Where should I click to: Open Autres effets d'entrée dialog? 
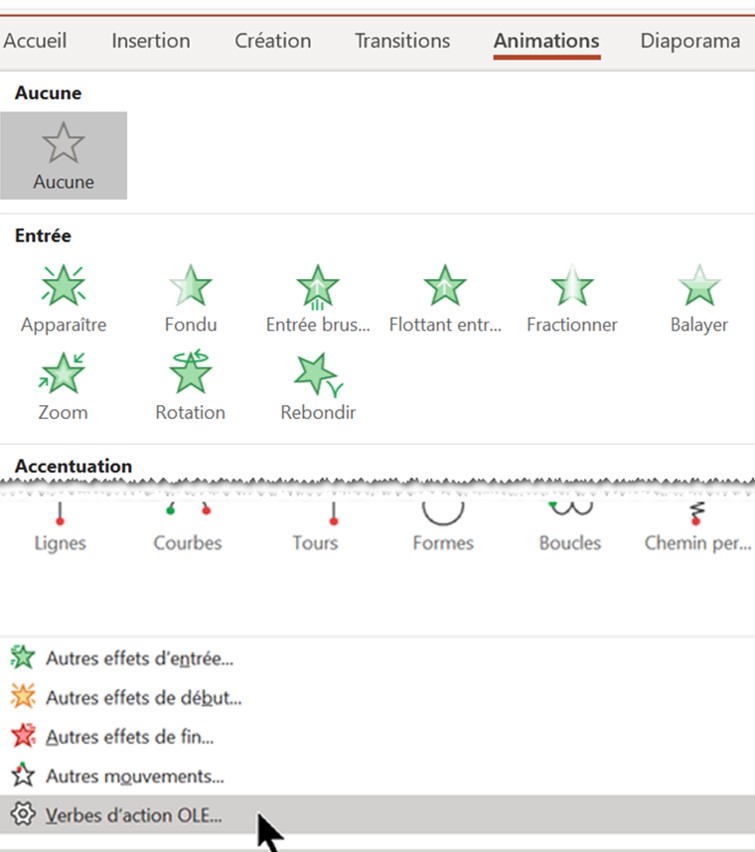click(x=139, y=658)
